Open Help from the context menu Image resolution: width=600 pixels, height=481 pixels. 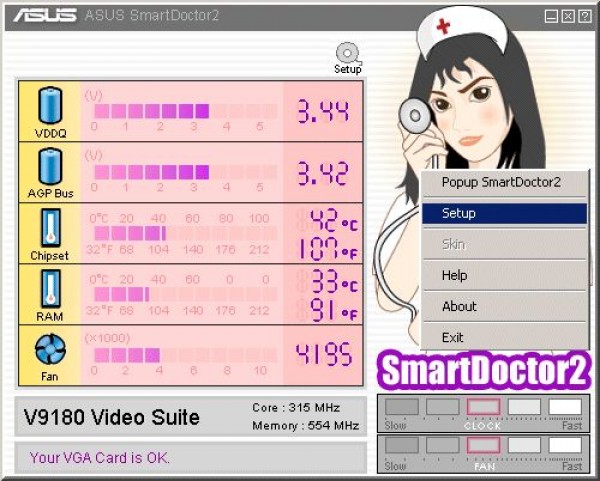click(504, 275)
